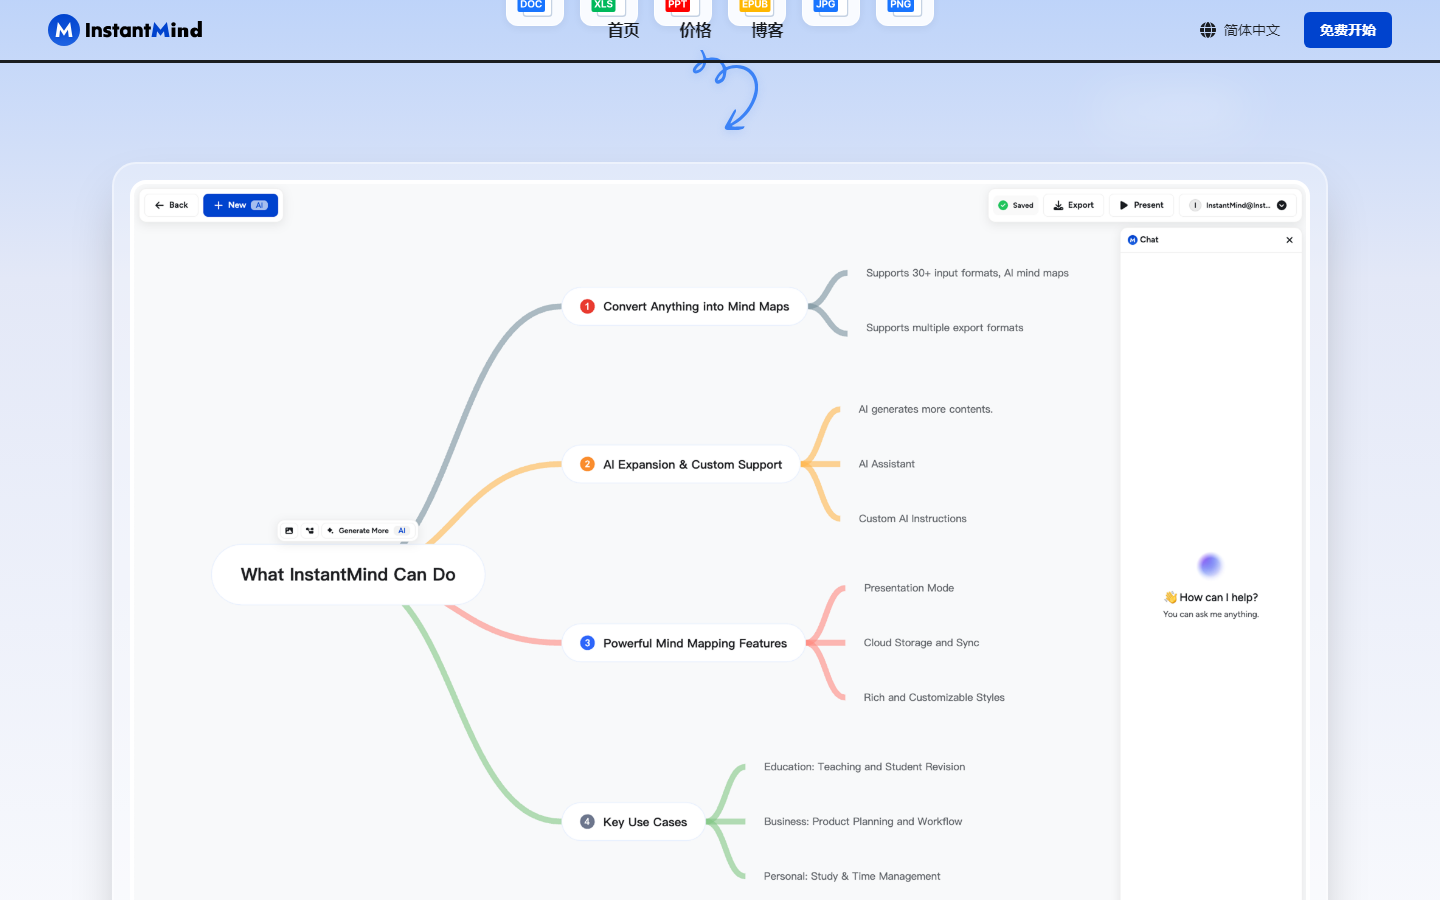Image resolution: width=1440 pixels, height=900 pixels.
Task: Create a New AI mind map
Action: click(240, 205)
